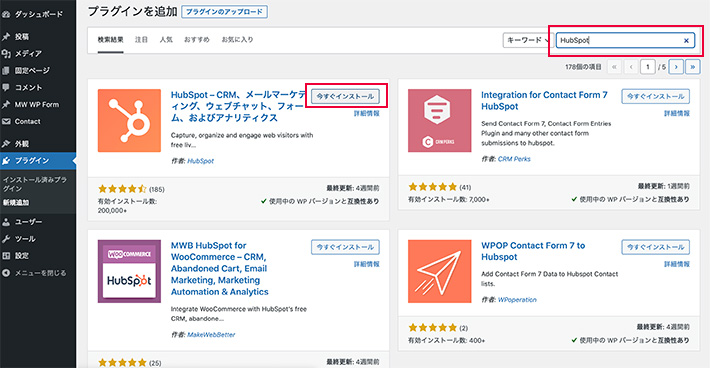Screen dimensions: 710x368
Task: Click the envelope icon beside Contact
Action: point(6,121)
